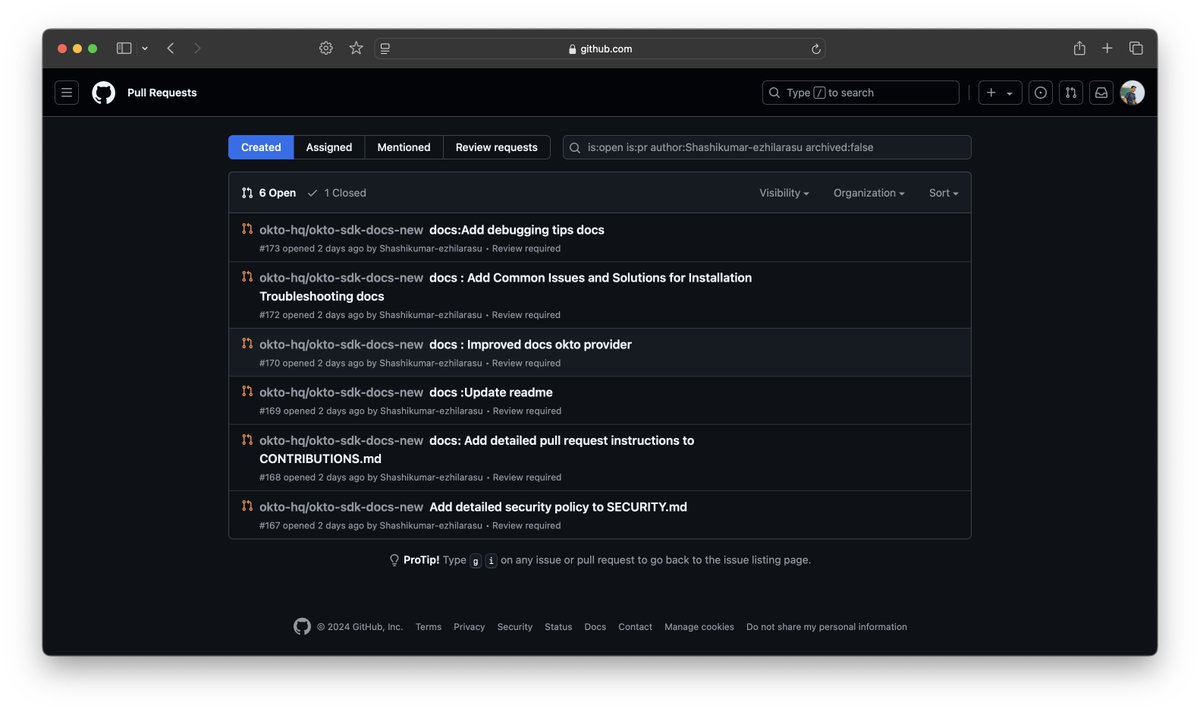
Task: Go forward with Safari forward arrow
Action: (197, 48)
